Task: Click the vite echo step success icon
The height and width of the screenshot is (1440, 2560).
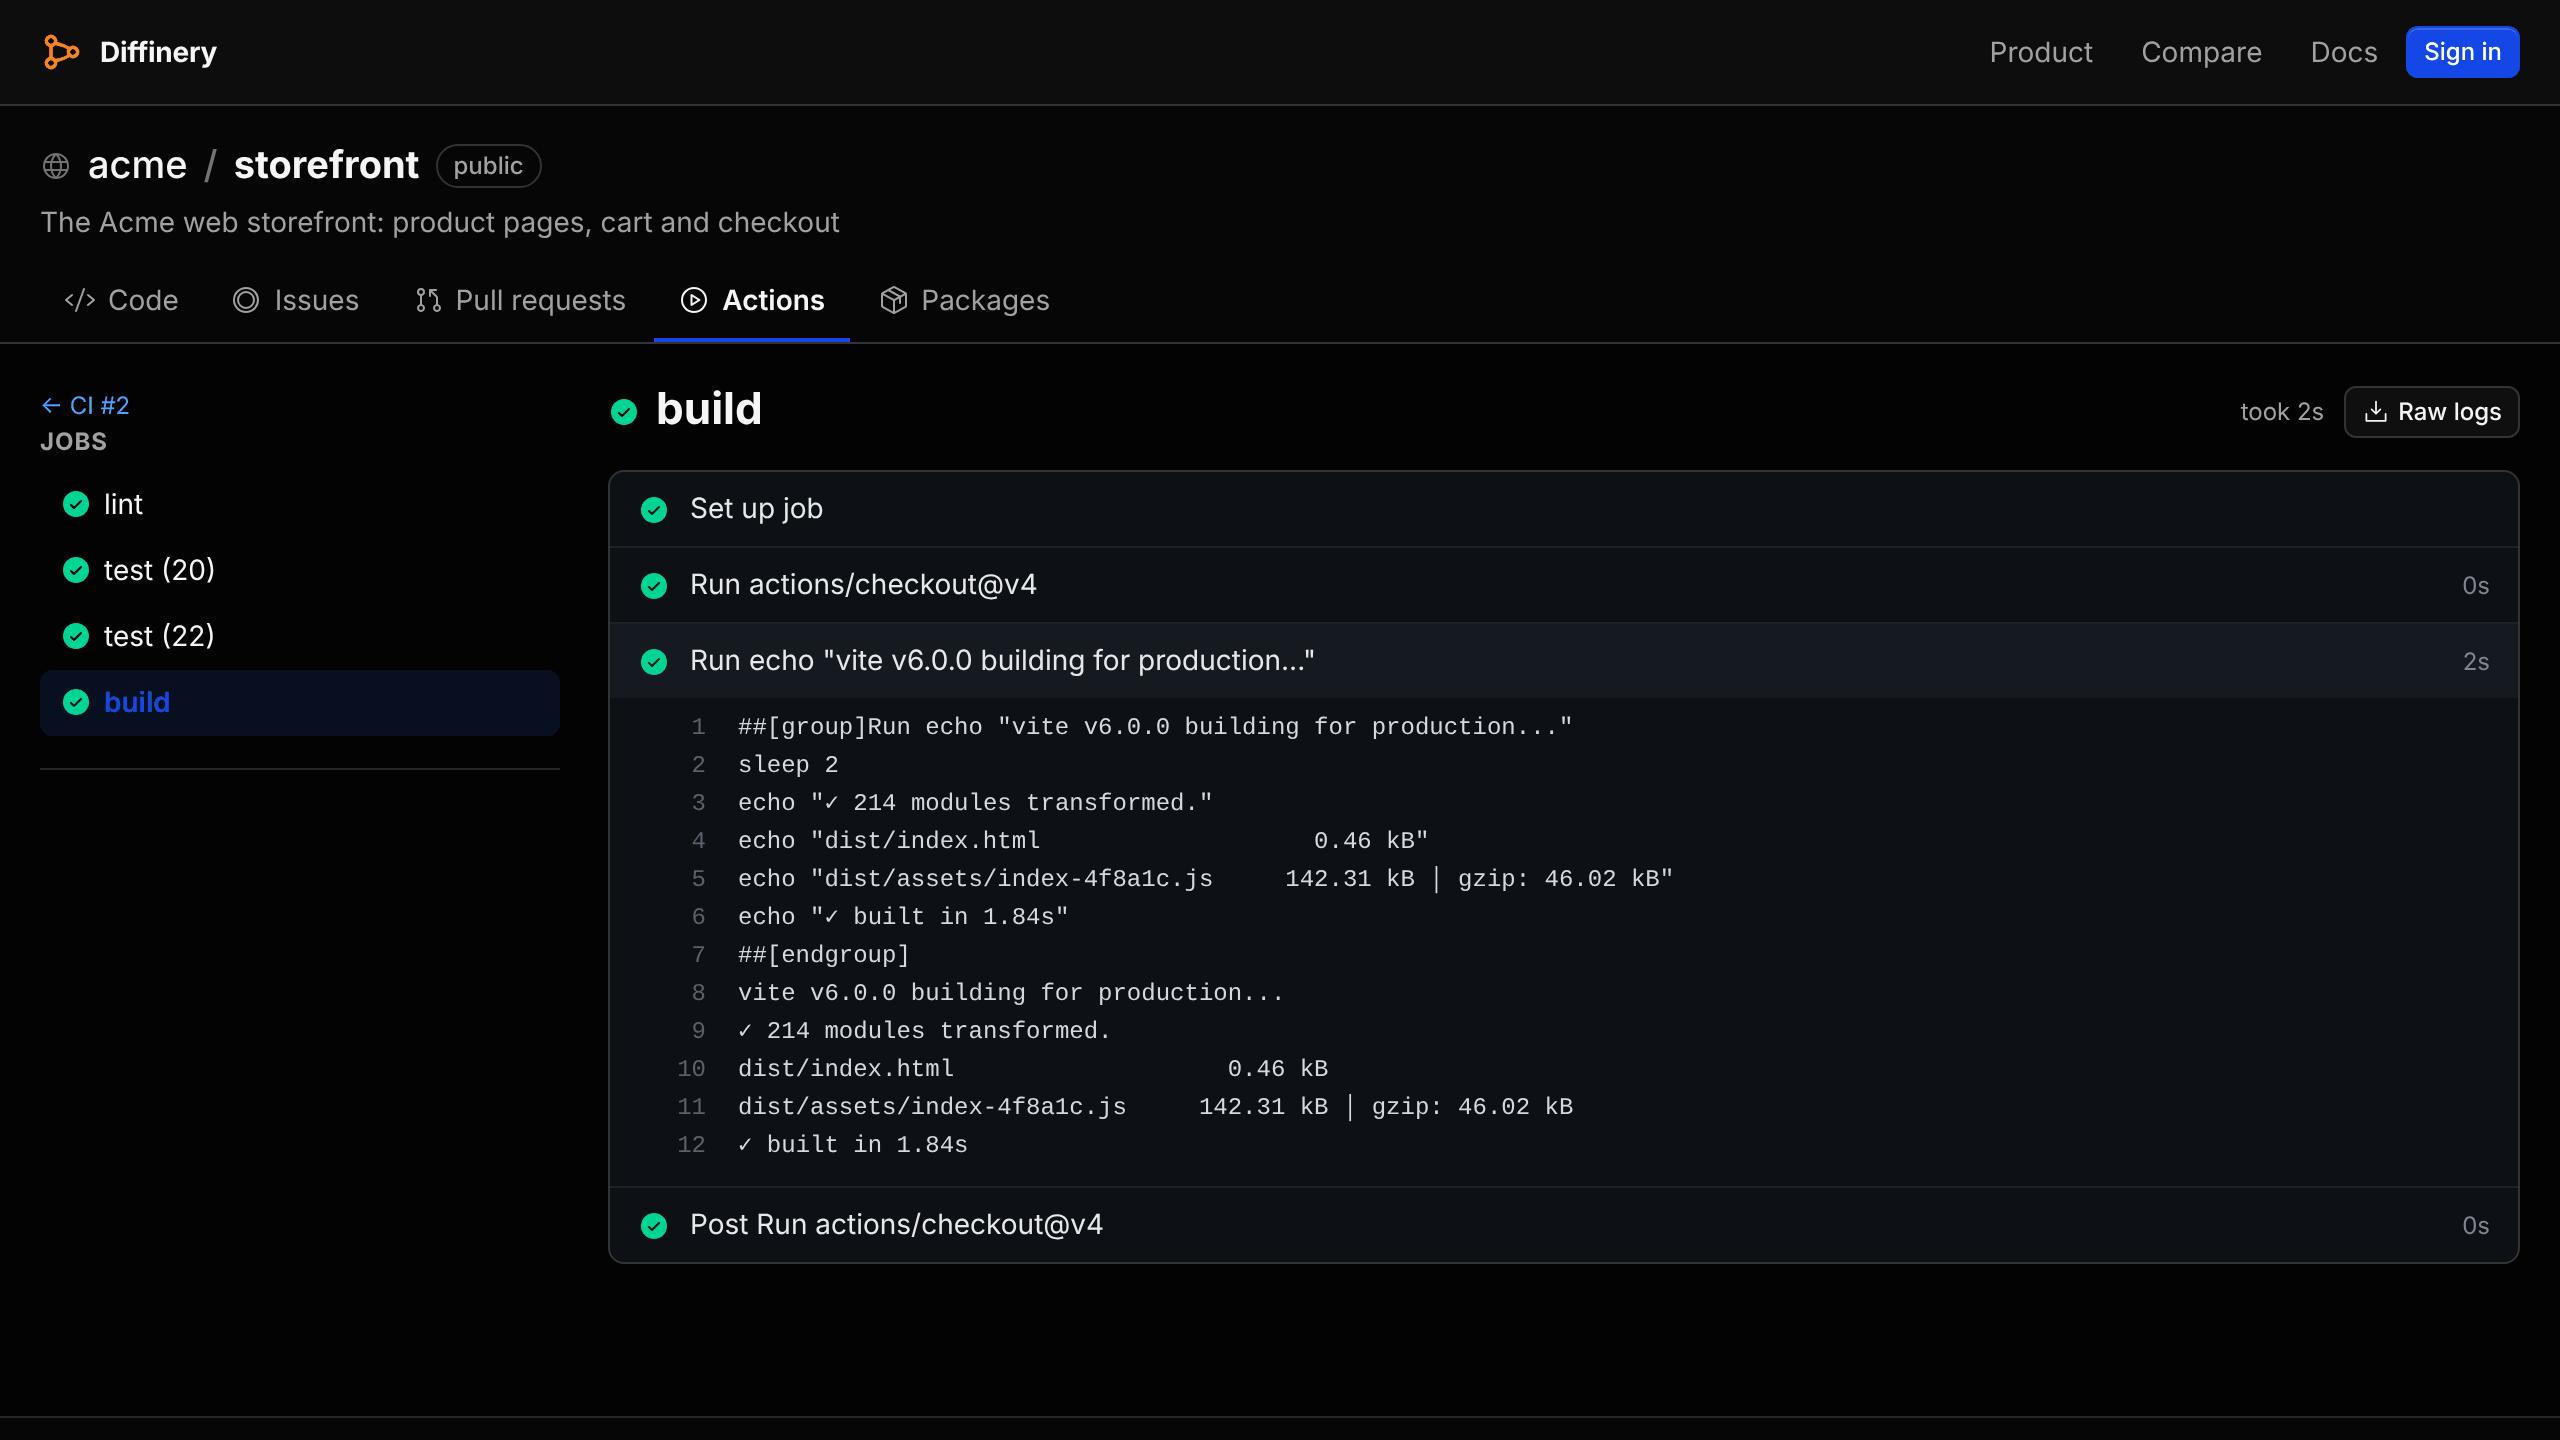Action: pos(654,662)
